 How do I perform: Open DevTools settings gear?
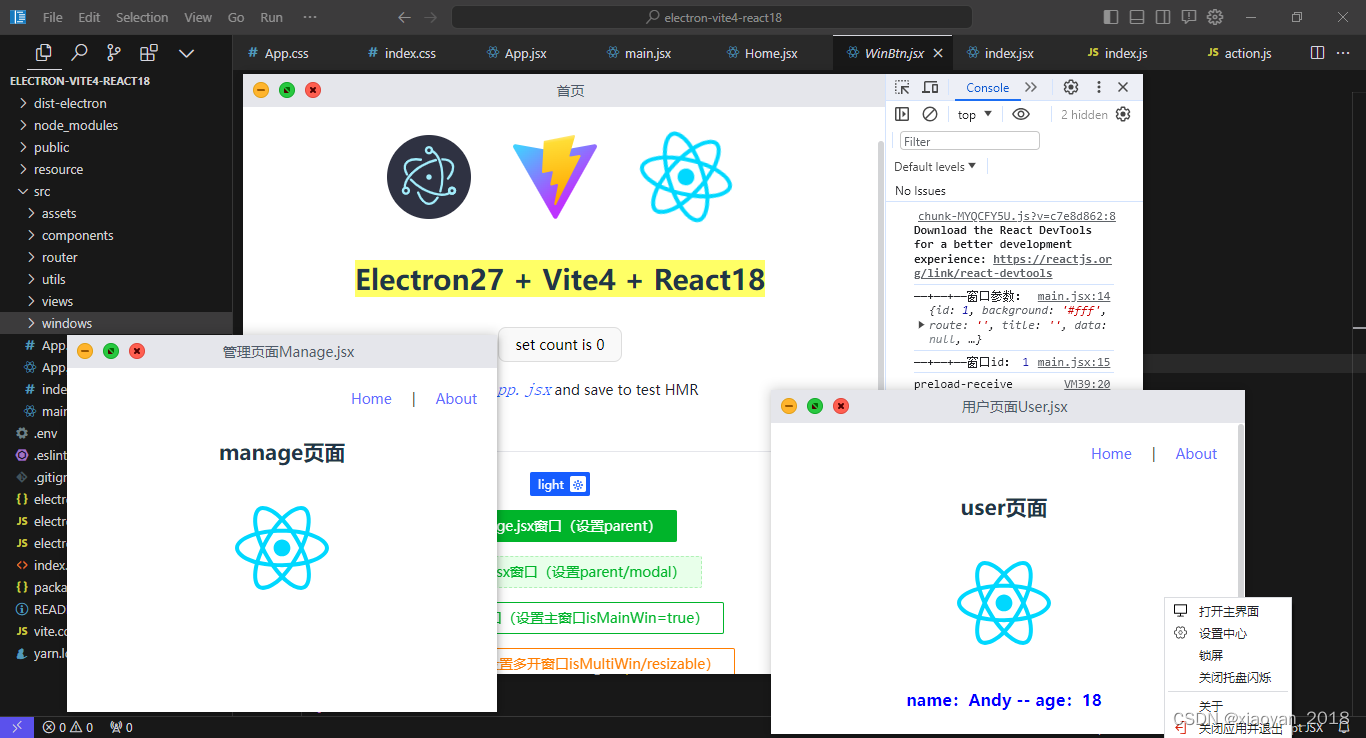[x=1071, y=88]
